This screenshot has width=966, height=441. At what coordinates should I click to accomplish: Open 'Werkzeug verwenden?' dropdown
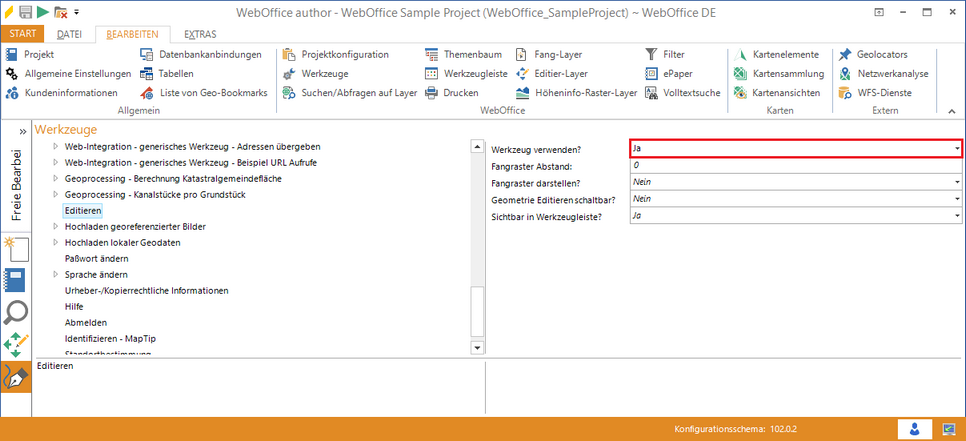[x=957, y=149]
